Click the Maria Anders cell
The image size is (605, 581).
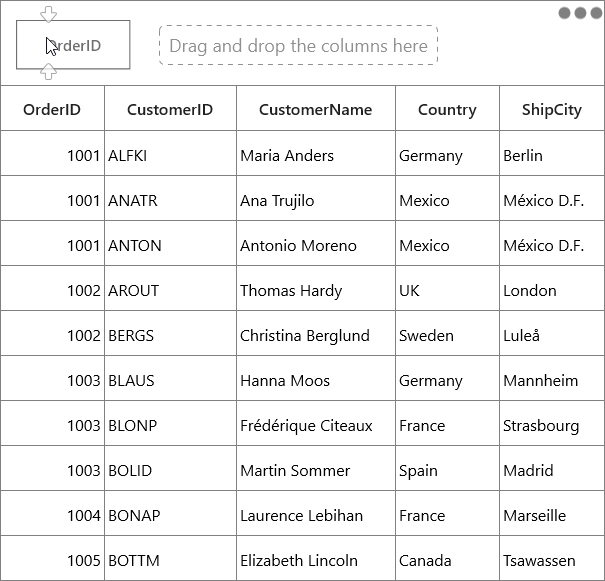(x=316, y=154)
